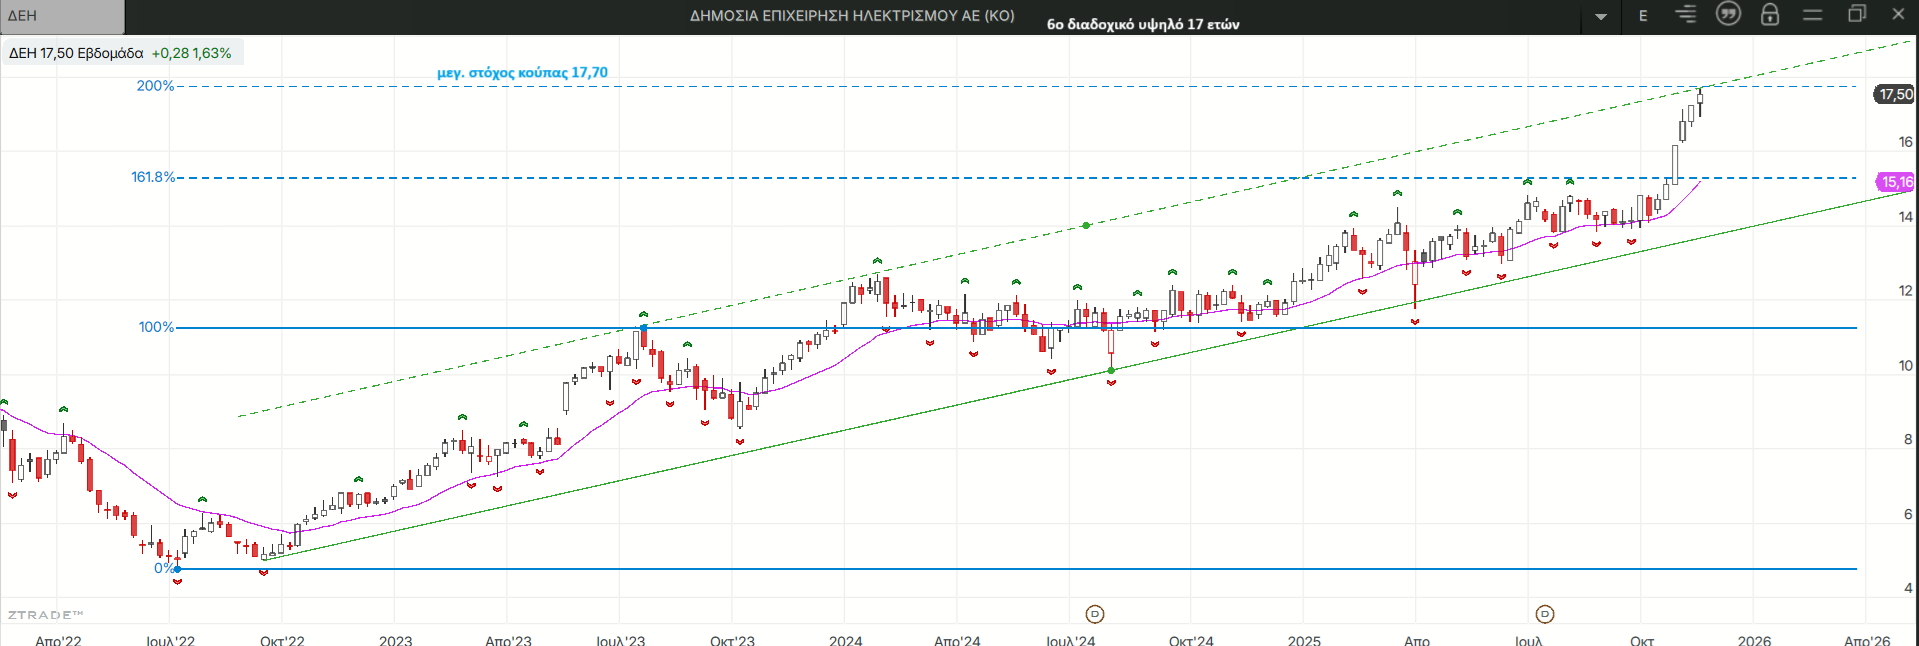Image resolution: width=1919 pixels, height=646 pixels.
Task: Click the blue 0% Fibonacci anchor point
Action: (178, 569)
